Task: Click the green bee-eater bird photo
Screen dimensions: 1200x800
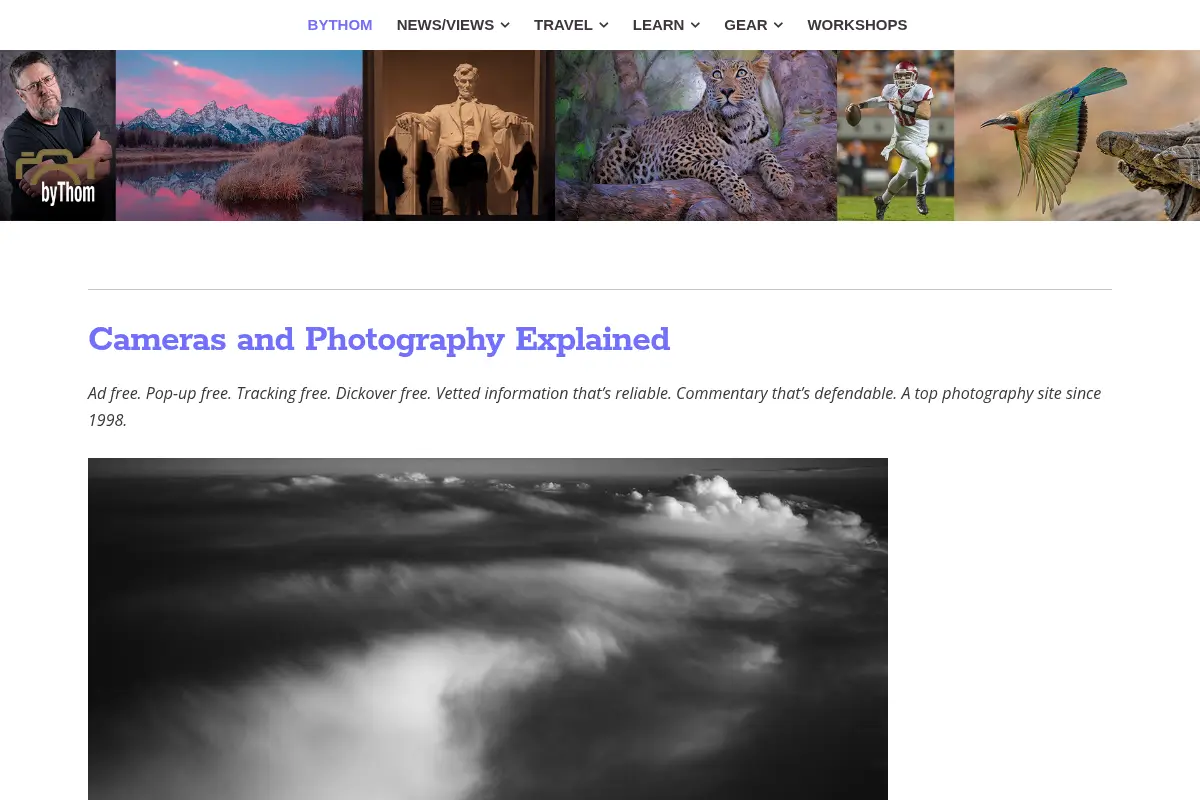Action: pyautogui.click(x=1077, y=135)
